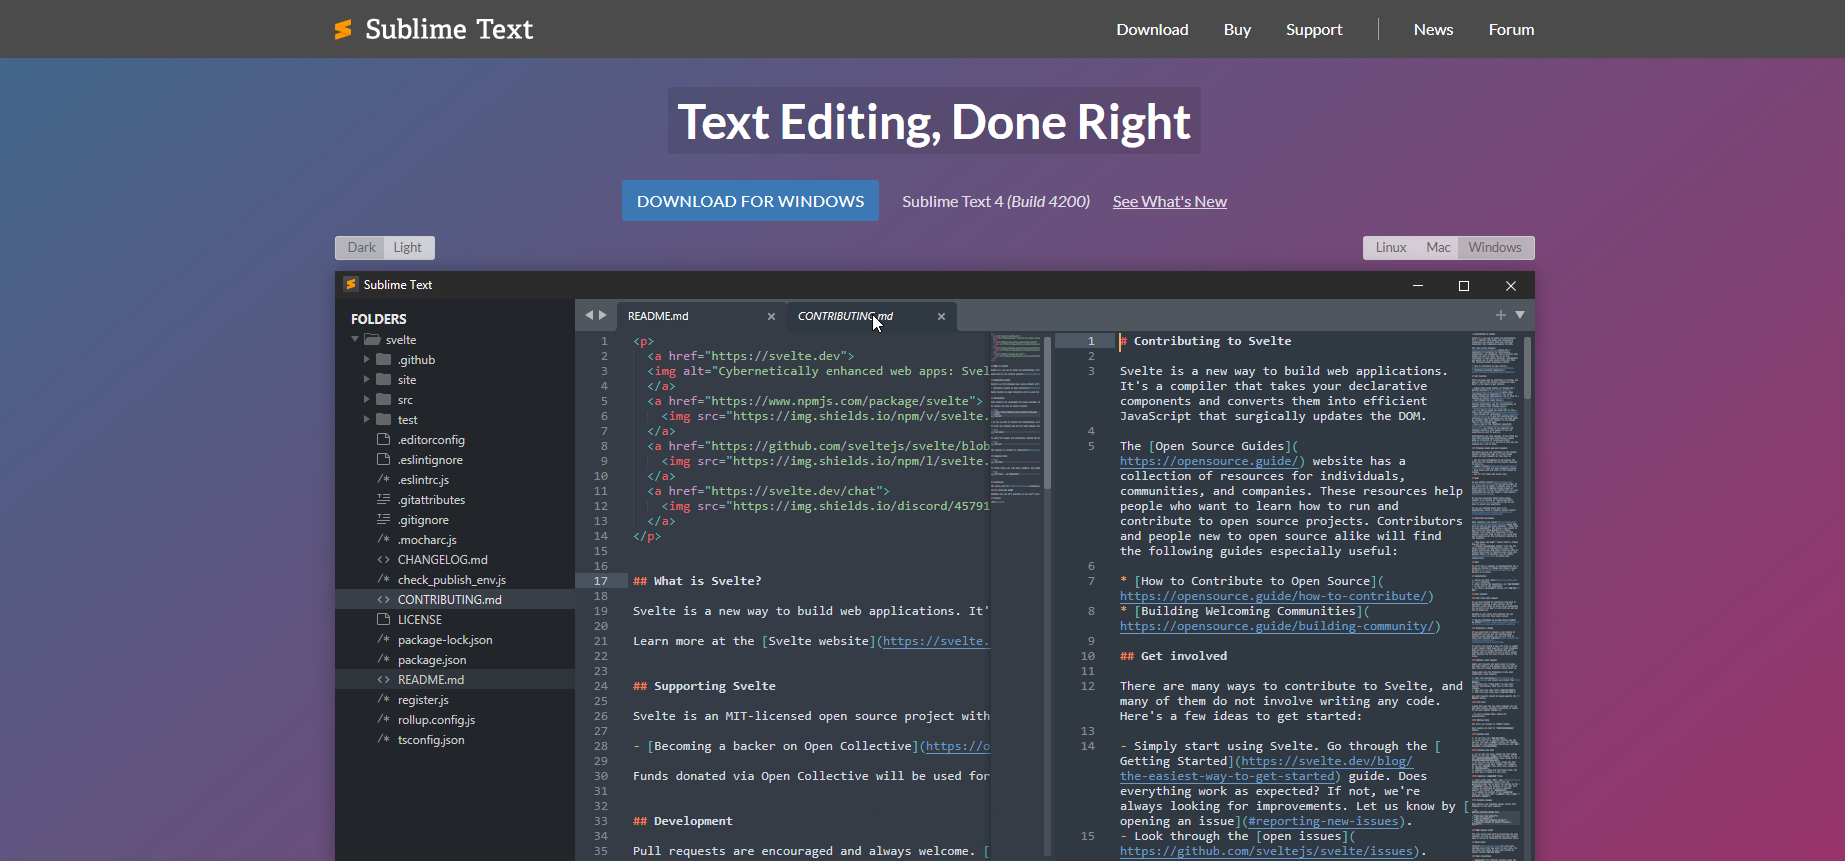Click the .eslintrc.js code file icon
This screenshot has width=1845, height=861.
click(x=383, y=479)
